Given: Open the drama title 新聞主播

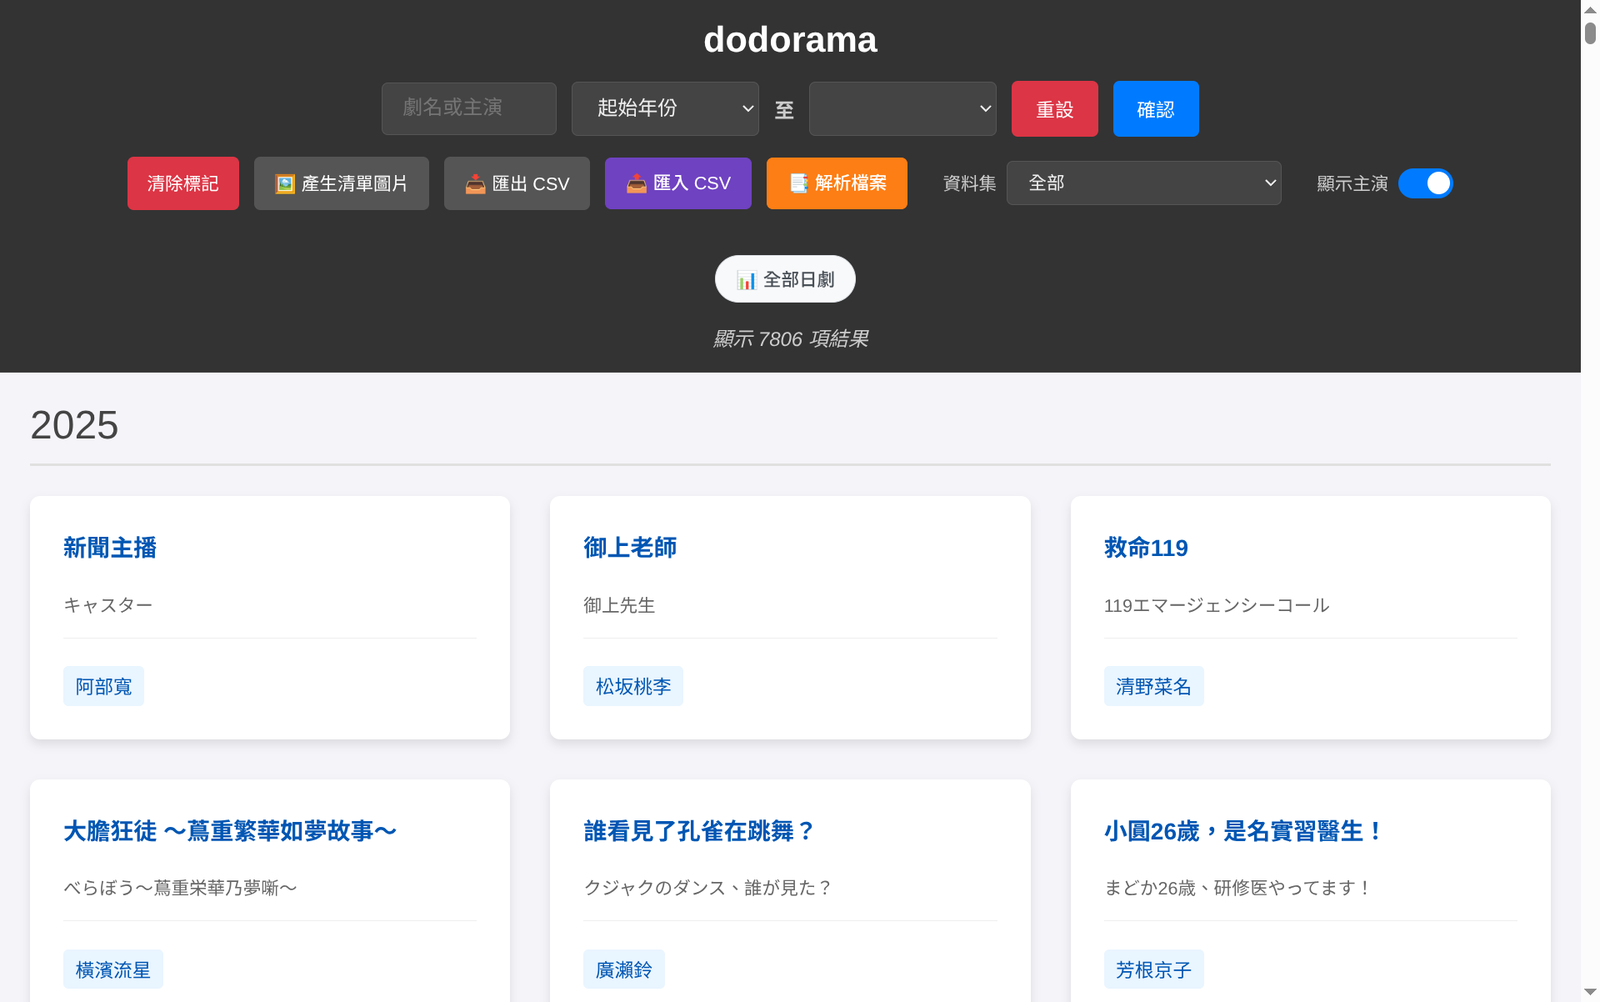Looking at the screenshot, I should point(110,548).
